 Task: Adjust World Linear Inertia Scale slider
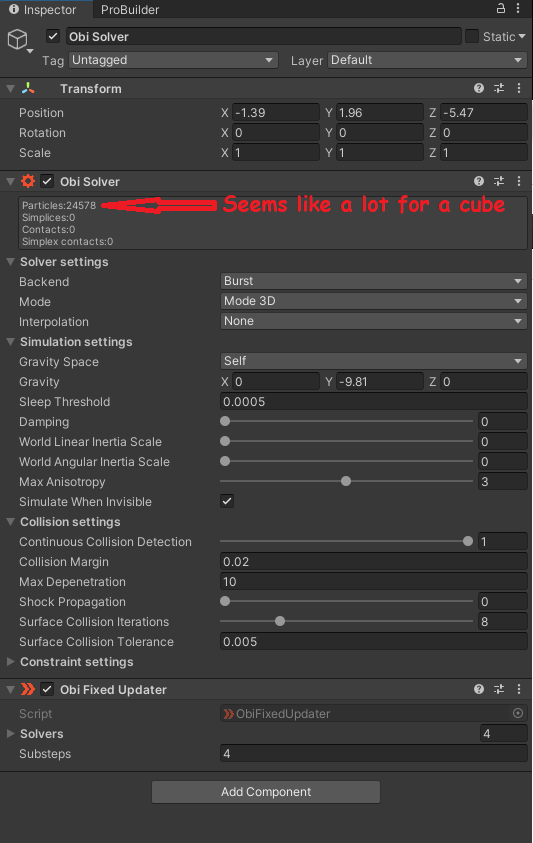click(x=346, y=441)
